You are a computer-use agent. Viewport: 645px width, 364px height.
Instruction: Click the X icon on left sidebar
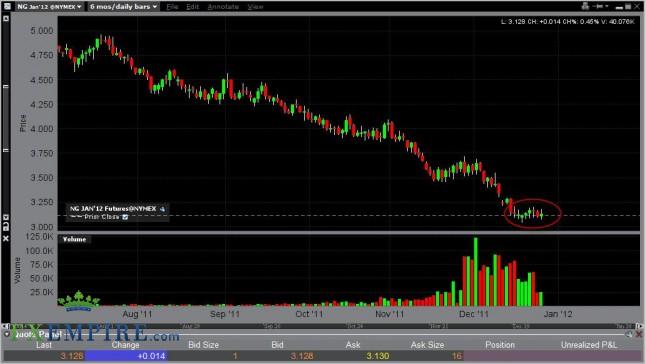(x=6, y=238)
